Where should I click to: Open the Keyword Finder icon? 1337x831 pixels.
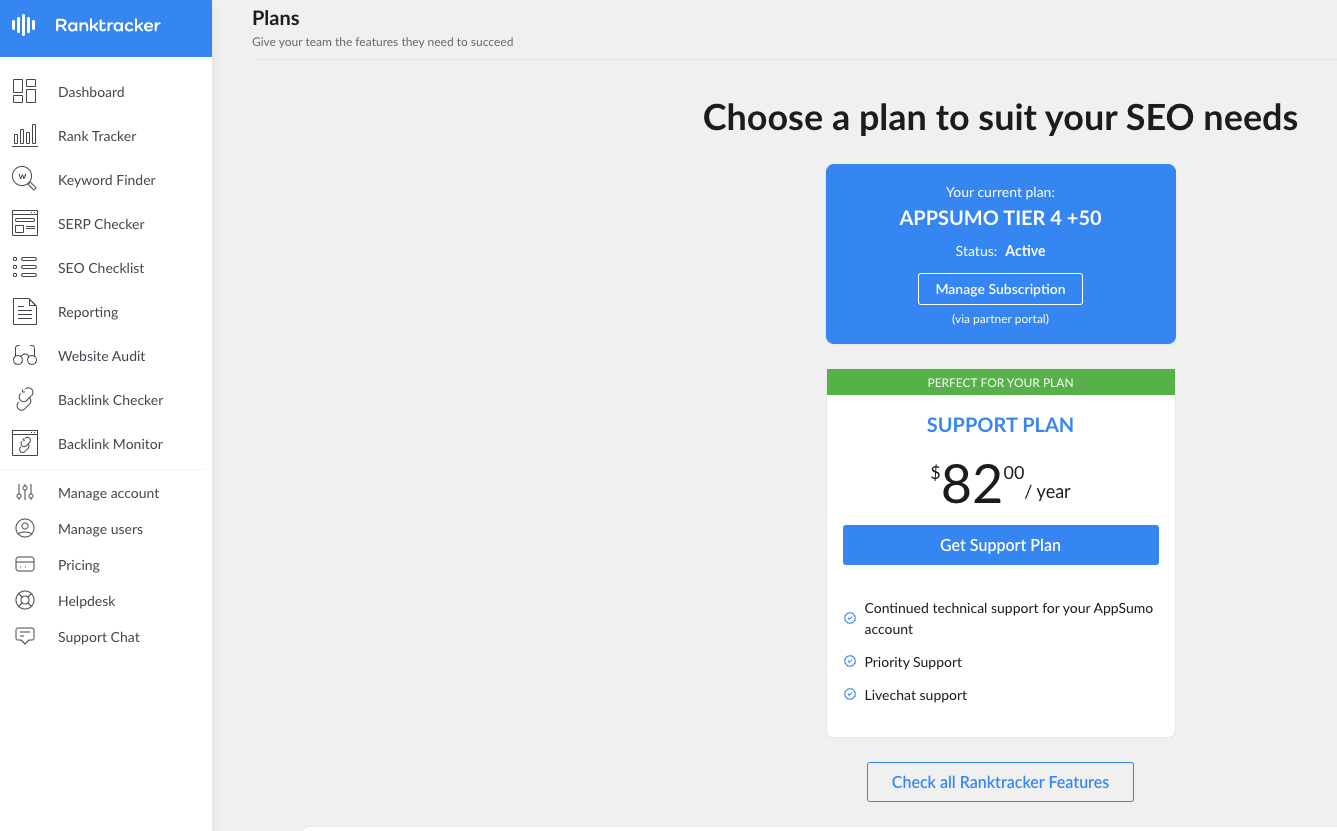[x=24, y=179]
